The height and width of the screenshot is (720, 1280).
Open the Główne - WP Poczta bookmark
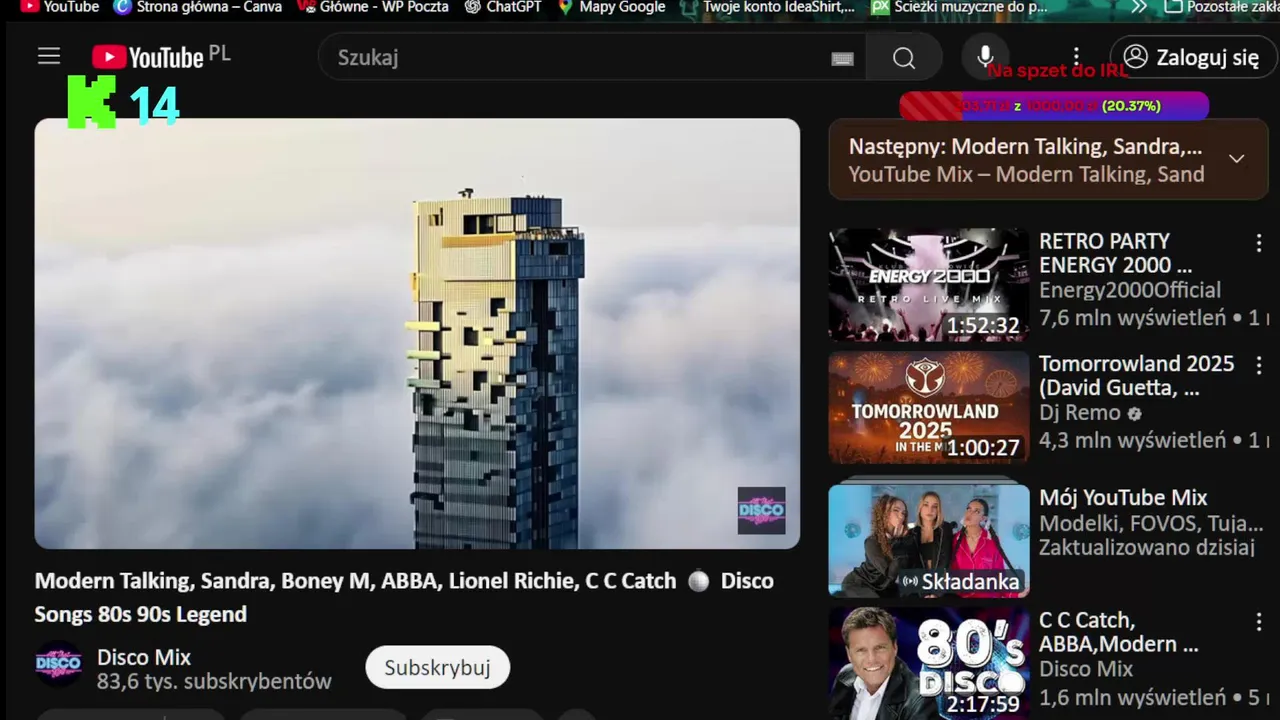point(373,7)
